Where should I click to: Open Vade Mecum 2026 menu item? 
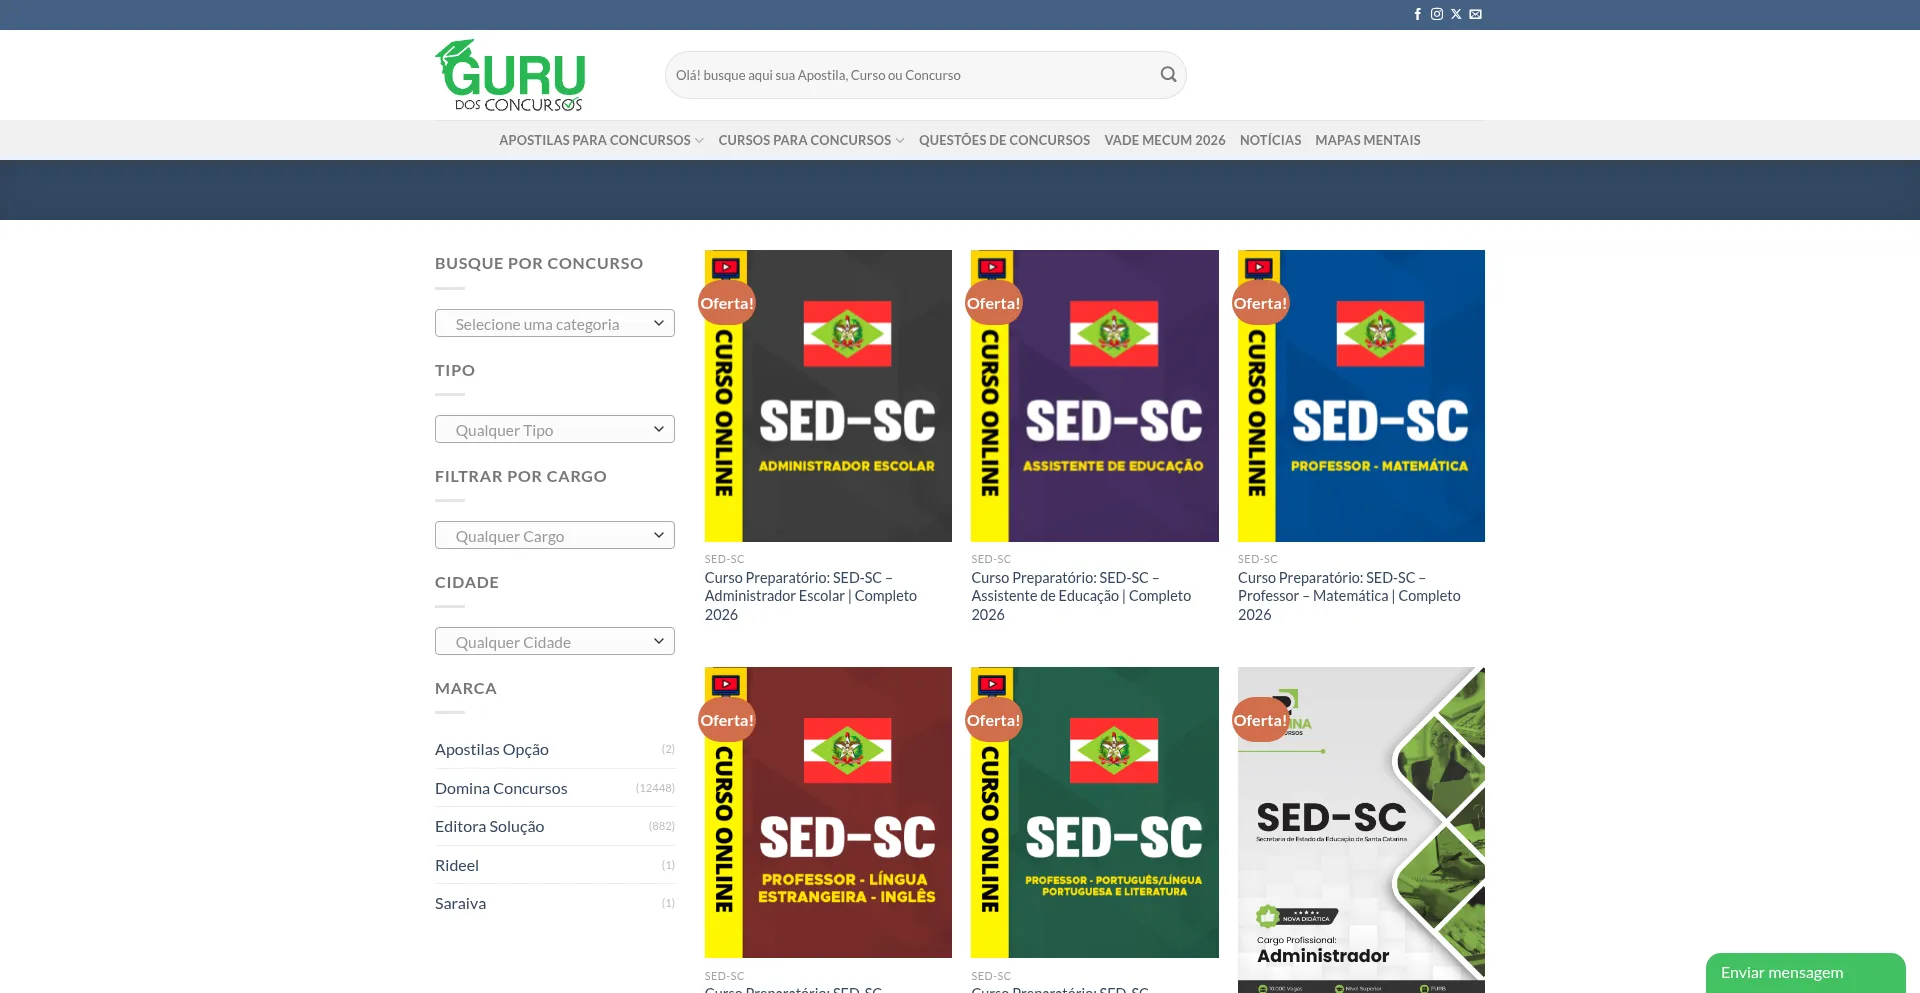[x=1164, y=140]
